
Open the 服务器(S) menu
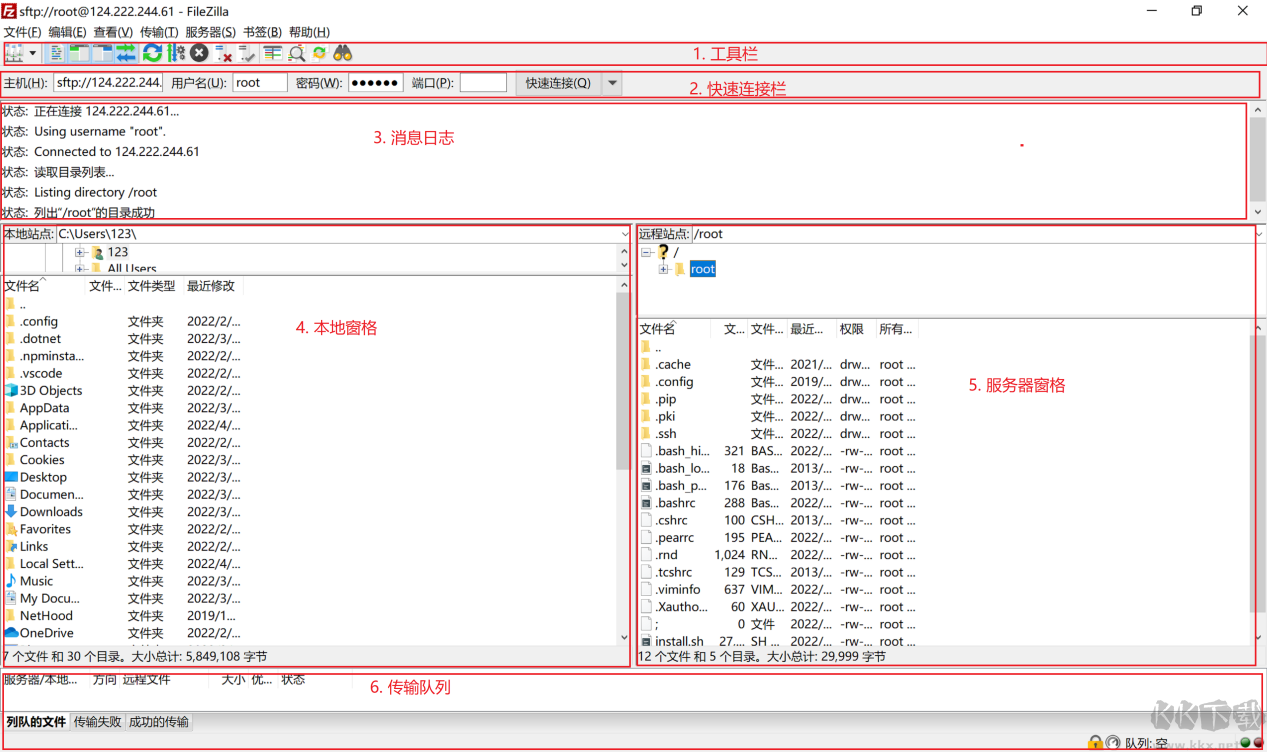pos(210,32)
